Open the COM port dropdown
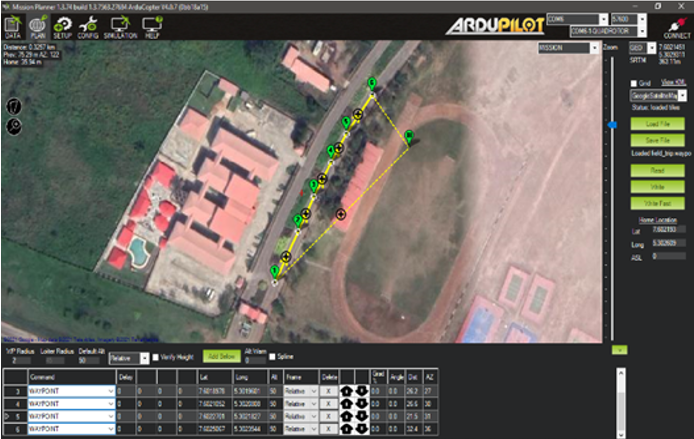694x439 pixels. tap(603, 19)
